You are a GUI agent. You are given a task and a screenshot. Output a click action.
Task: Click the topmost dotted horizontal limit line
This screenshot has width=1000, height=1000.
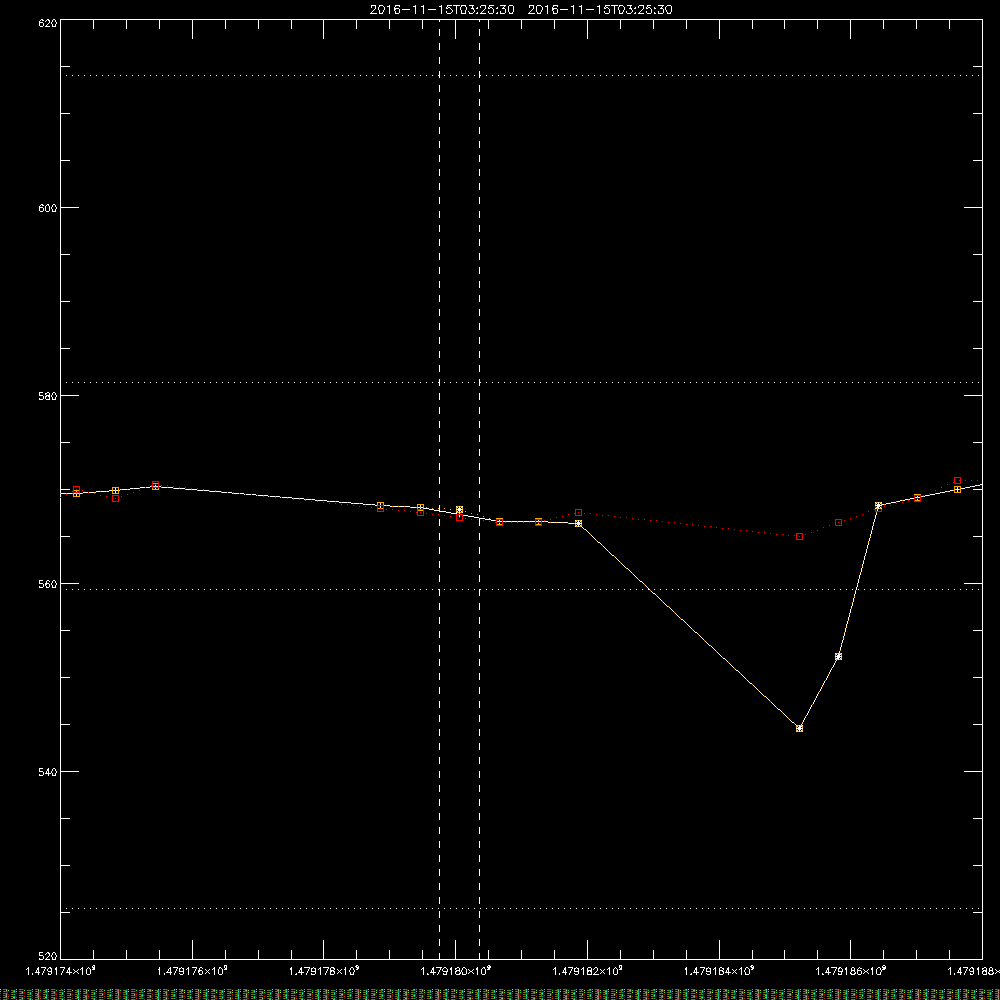pyautogui.click(x=521, y=75)
